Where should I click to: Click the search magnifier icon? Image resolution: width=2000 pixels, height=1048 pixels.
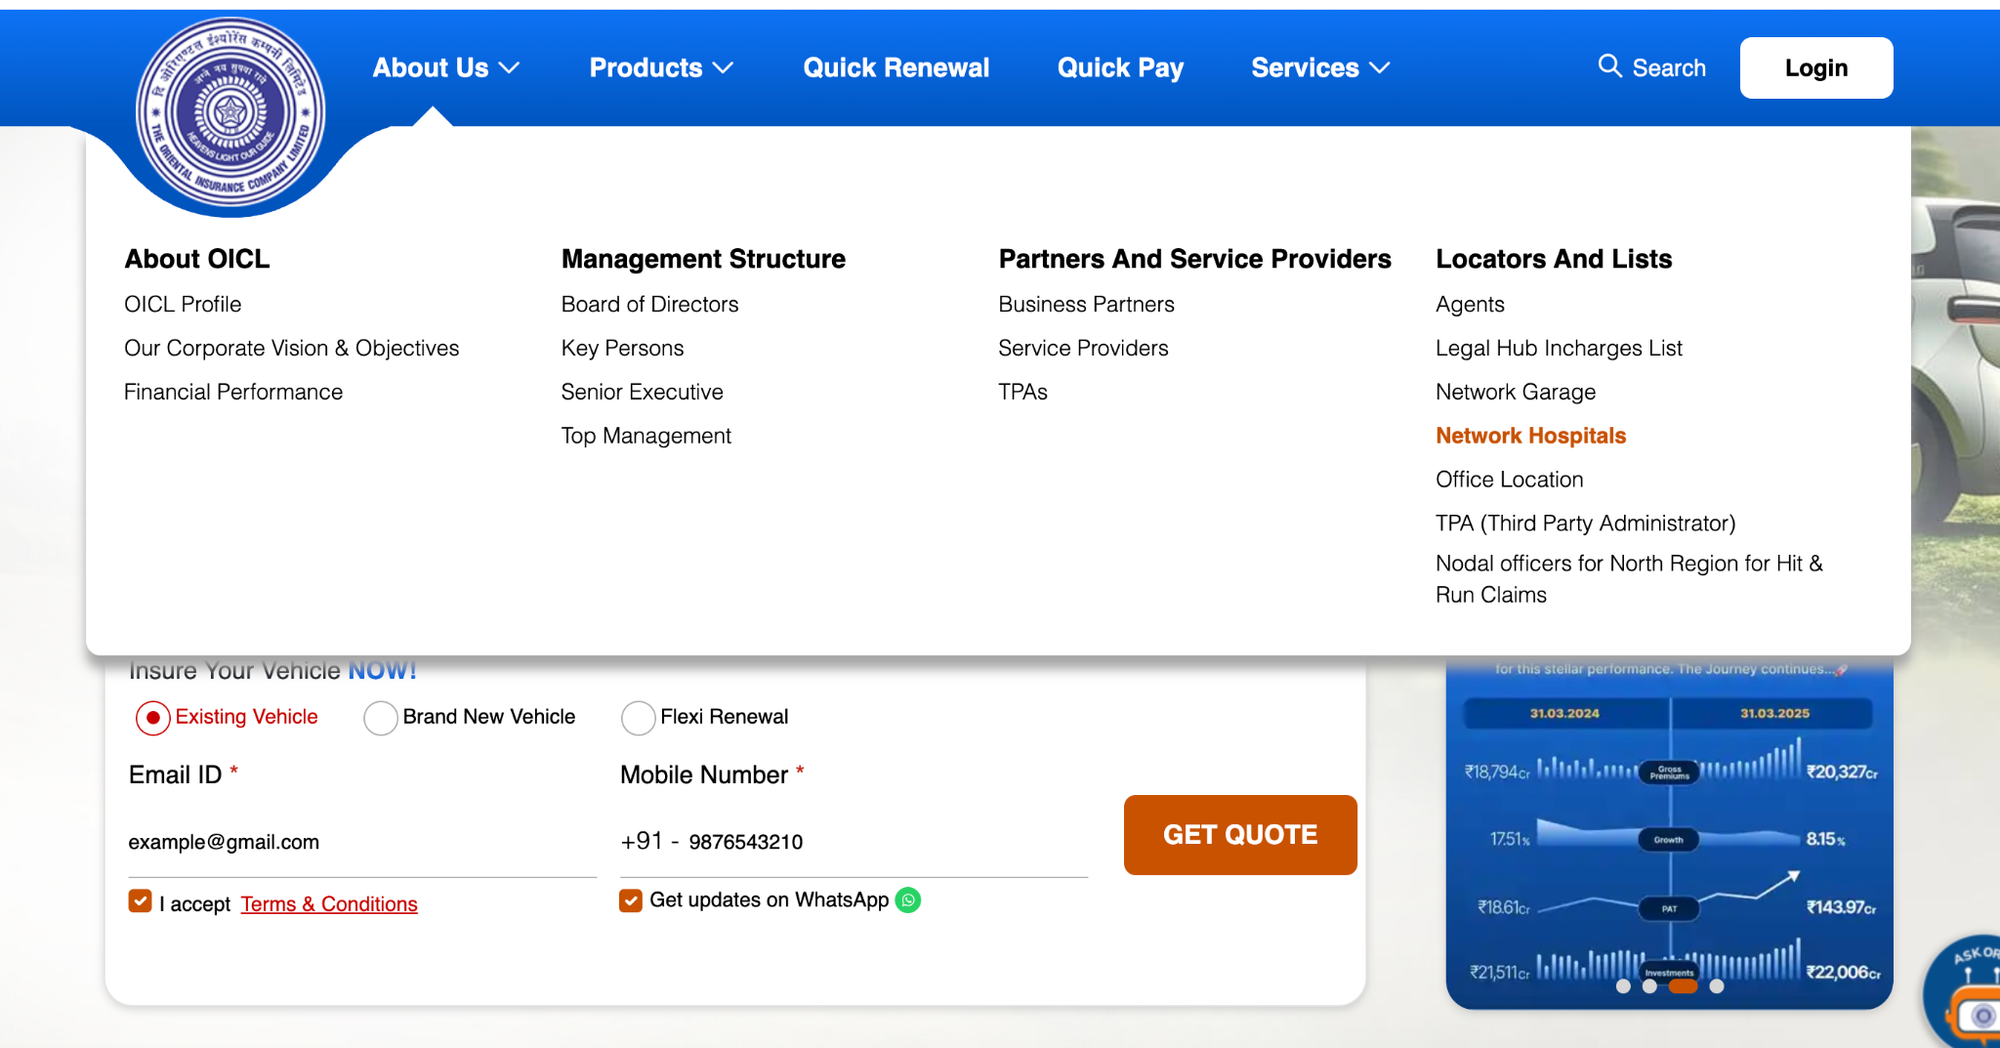[x=1609, y=66]
